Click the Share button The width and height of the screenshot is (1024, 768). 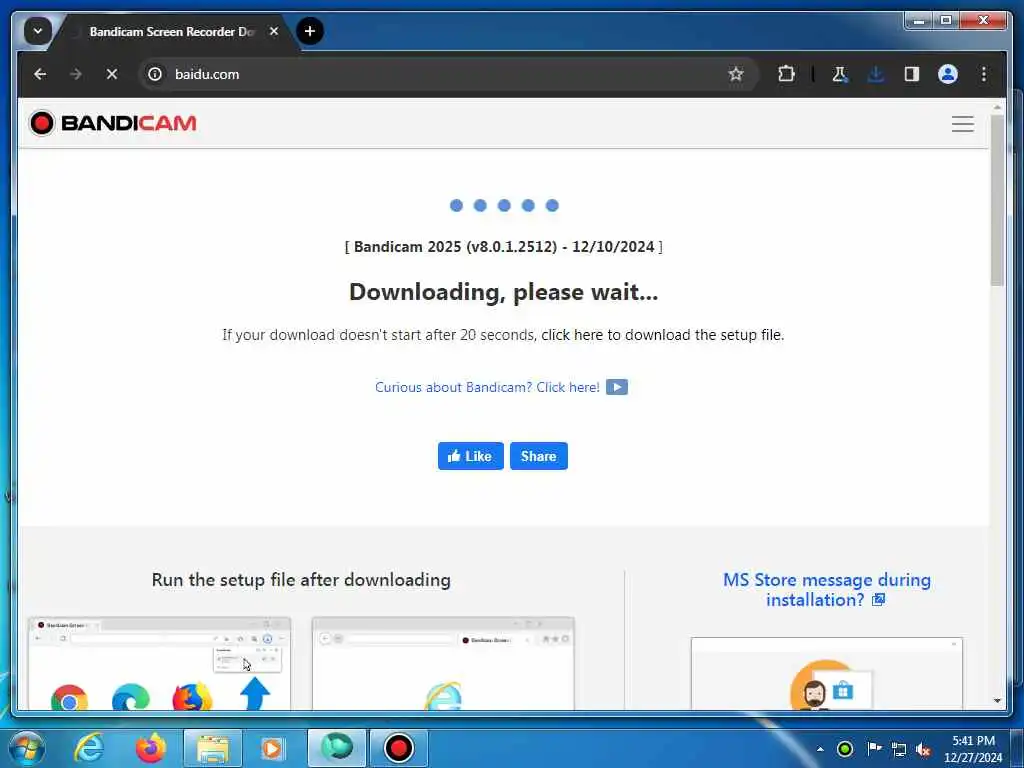point(539,456)
